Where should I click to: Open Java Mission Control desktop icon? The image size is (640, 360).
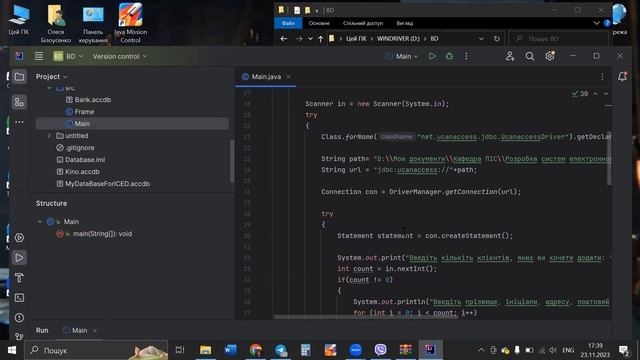(x=130, y=23)
